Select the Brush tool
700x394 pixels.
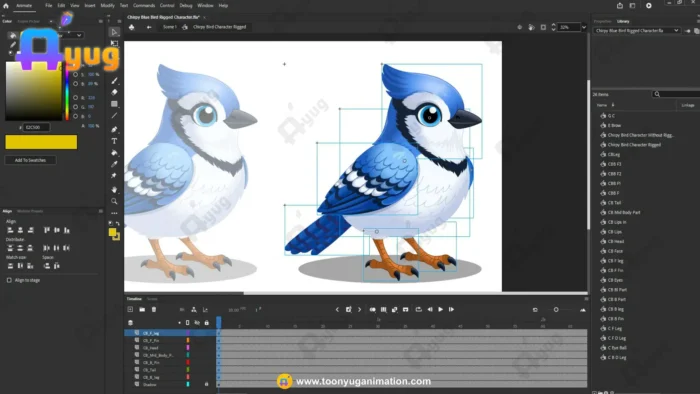[114, 81]
